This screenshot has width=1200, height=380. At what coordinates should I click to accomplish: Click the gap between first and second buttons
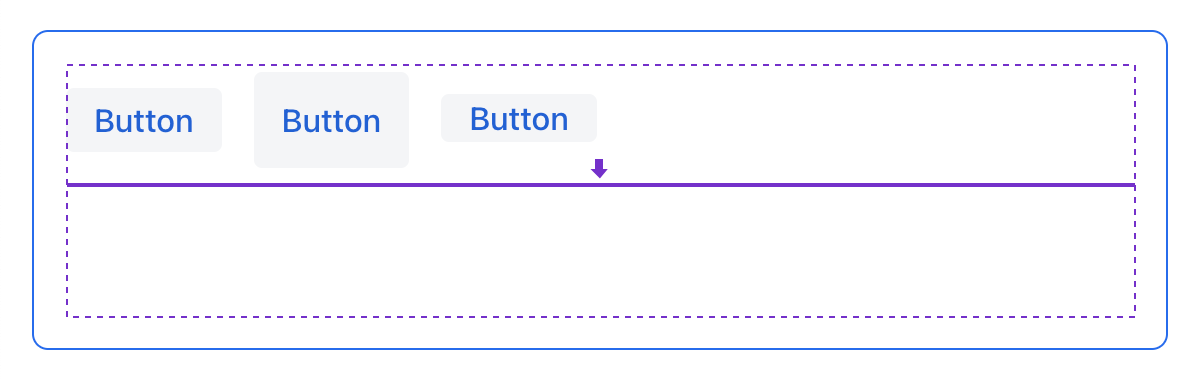[238, 120]
